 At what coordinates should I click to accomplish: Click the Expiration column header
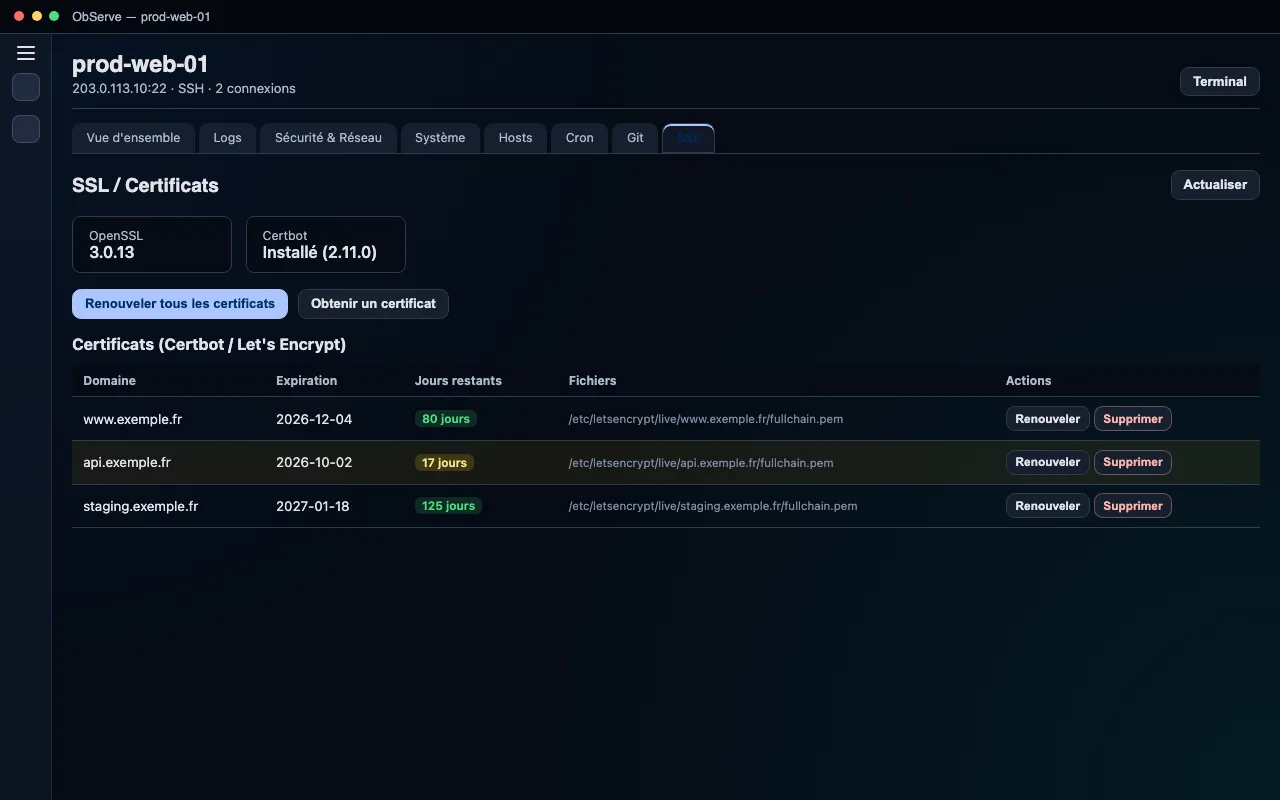click(306, 381)
